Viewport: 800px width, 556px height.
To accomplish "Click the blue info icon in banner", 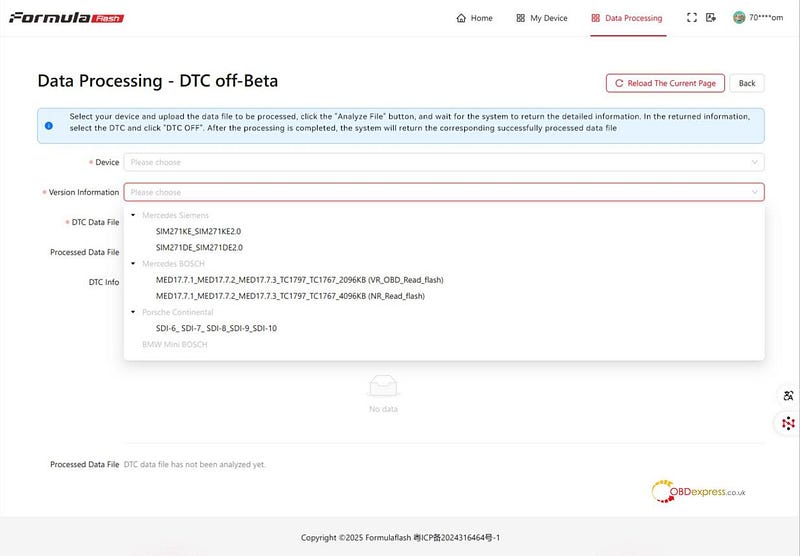I will click(48, 125).
